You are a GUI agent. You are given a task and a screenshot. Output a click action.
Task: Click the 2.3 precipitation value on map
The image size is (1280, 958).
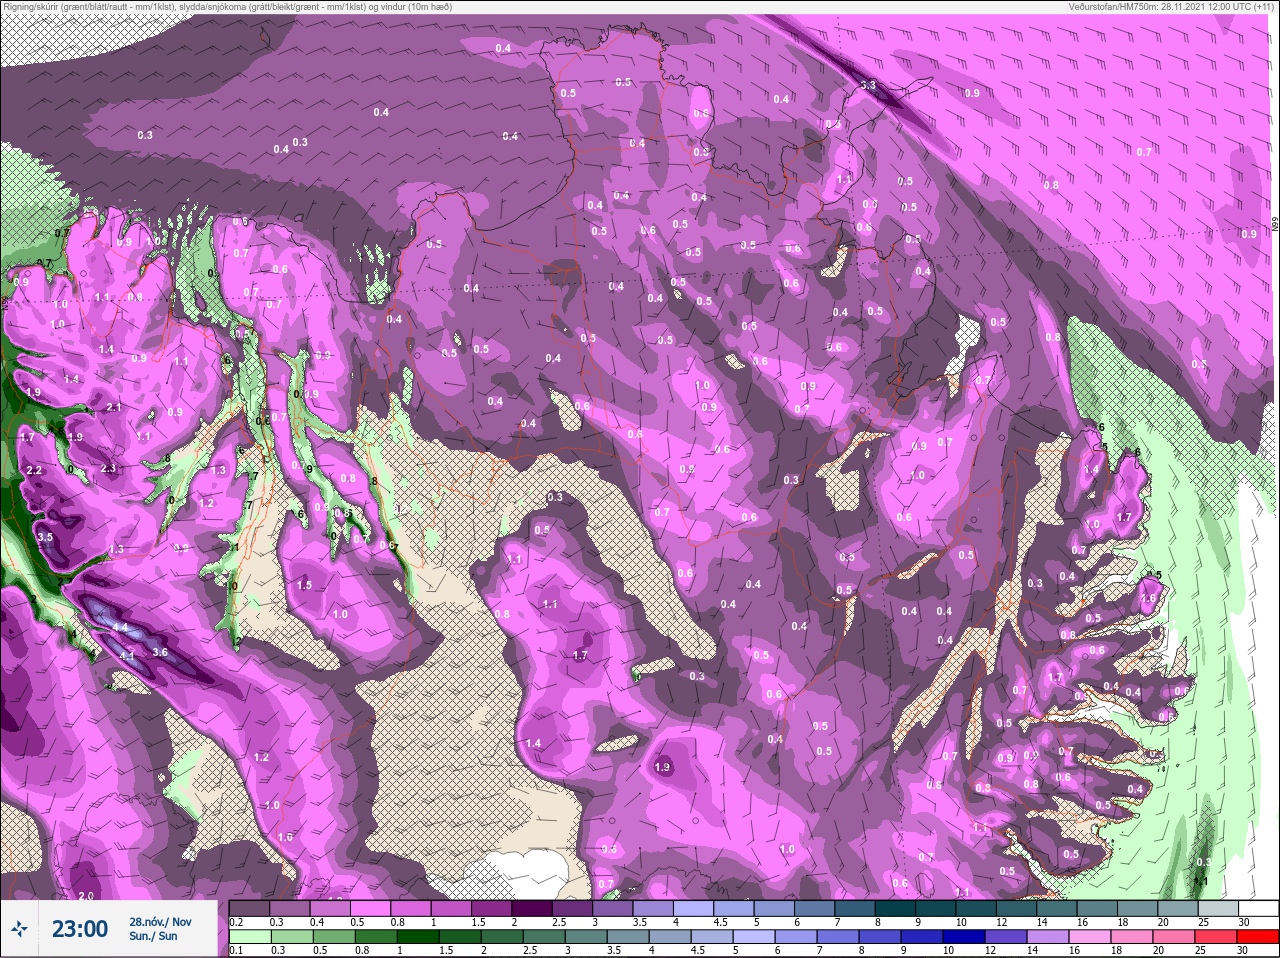click(x=109, y=468)
